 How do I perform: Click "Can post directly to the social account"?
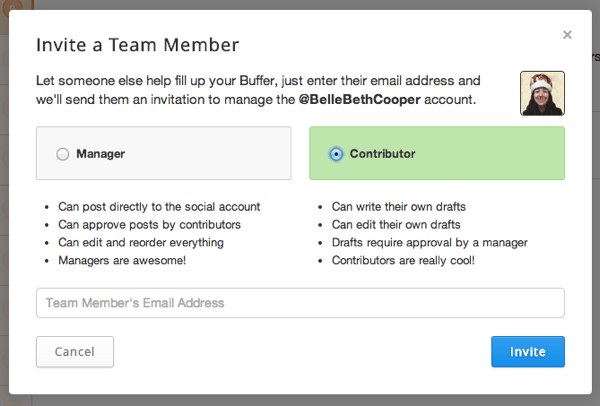click(160, 206)
